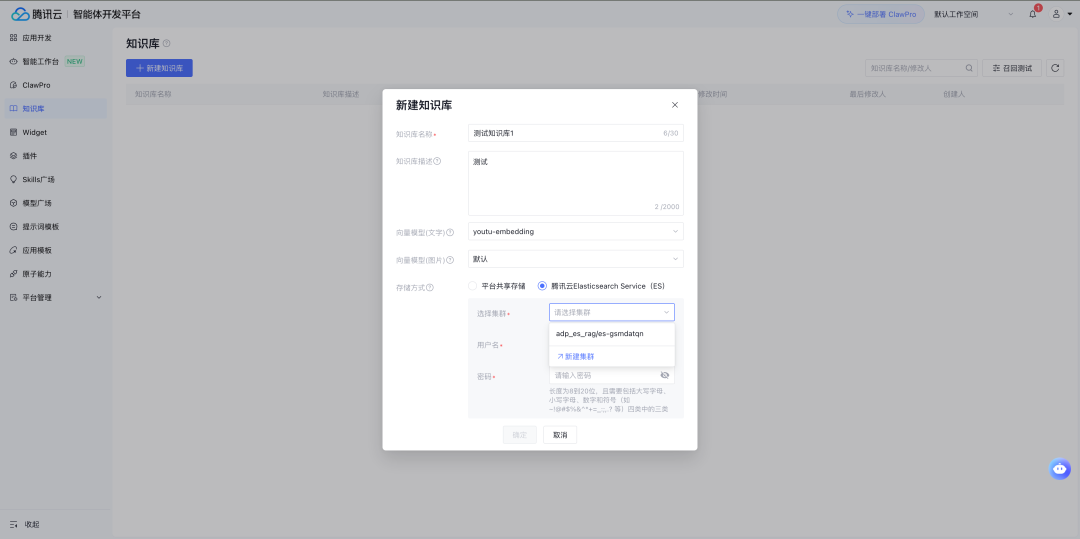Expand the 平台管理 sidebar section
Viewport: 1080px width, 539px height.
coord(98,297)
